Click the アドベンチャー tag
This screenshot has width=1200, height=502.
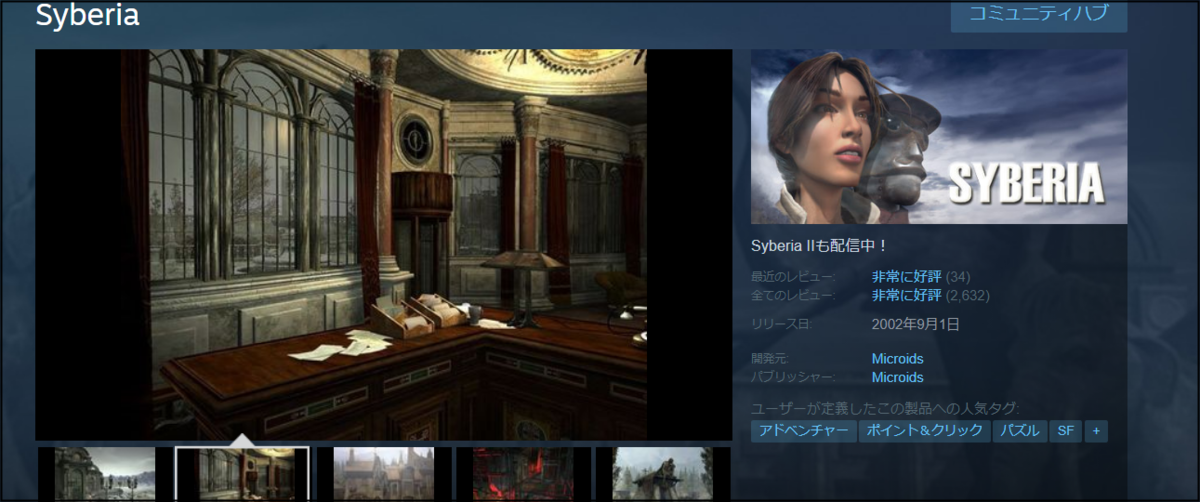tap(804, 431)
